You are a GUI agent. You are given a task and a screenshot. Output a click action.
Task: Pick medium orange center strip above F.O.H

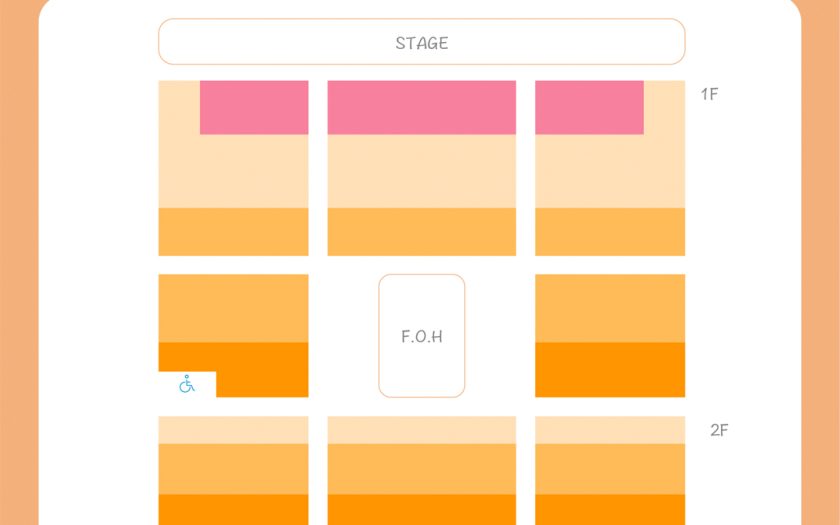[x=421, y=231]
